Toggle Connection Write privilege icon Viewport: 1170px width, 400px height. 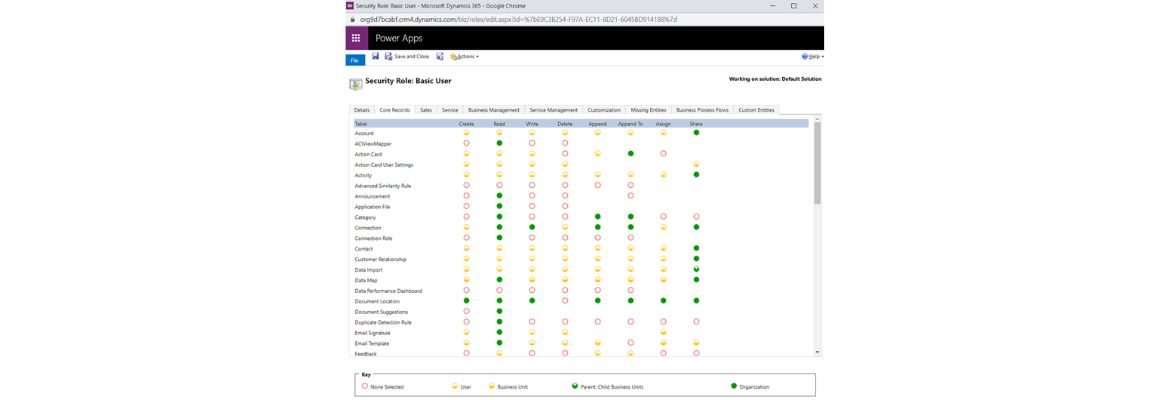(532, 228)
